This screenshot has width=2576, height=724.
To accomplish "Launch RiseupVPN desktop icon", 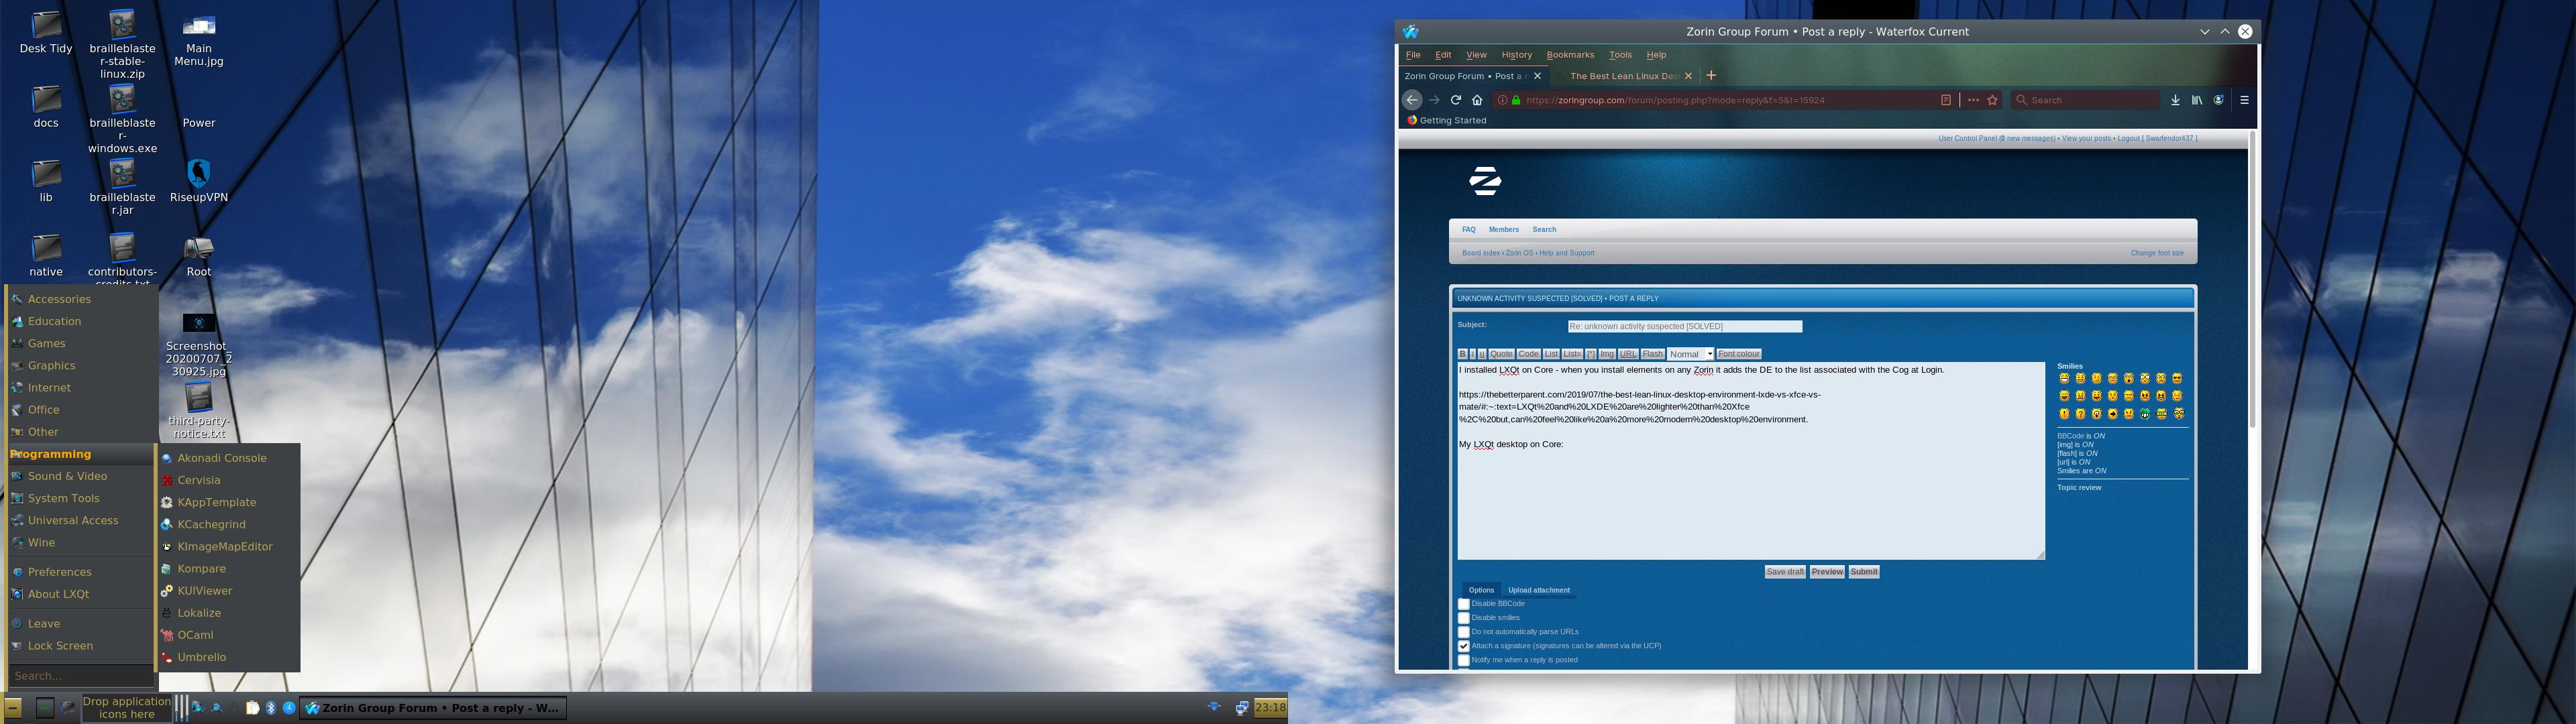I will (198, 175).
